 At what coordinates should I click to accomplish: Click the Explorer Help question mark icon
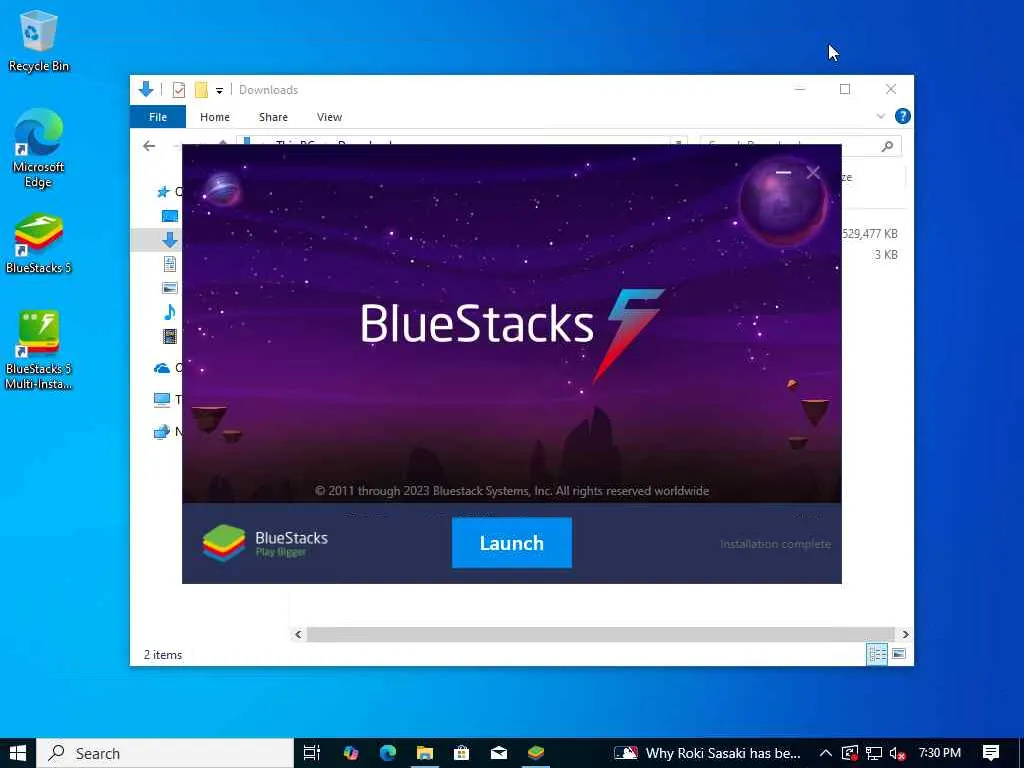click(903, 116)
